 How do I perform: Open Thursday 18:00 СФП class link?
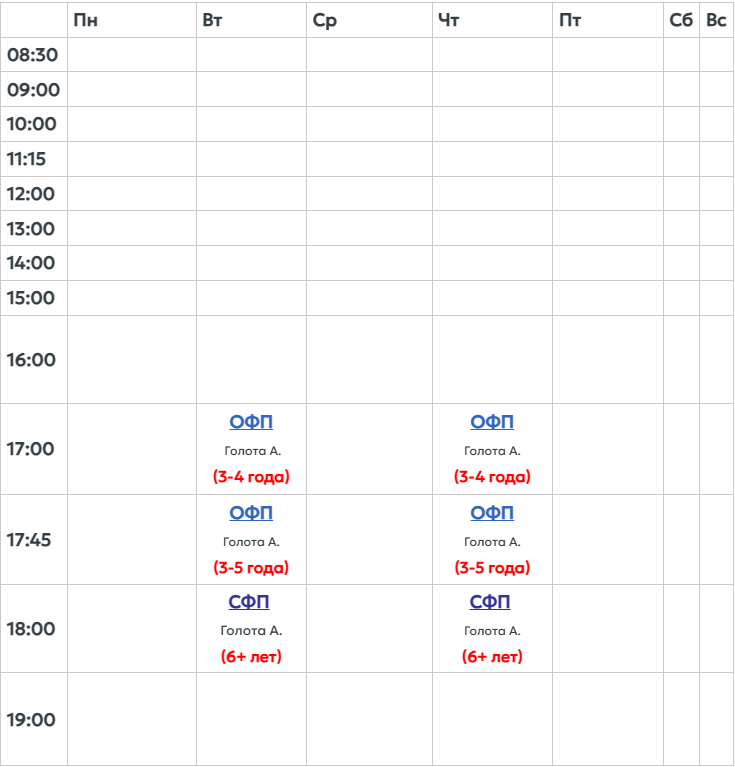coord(490,602)
